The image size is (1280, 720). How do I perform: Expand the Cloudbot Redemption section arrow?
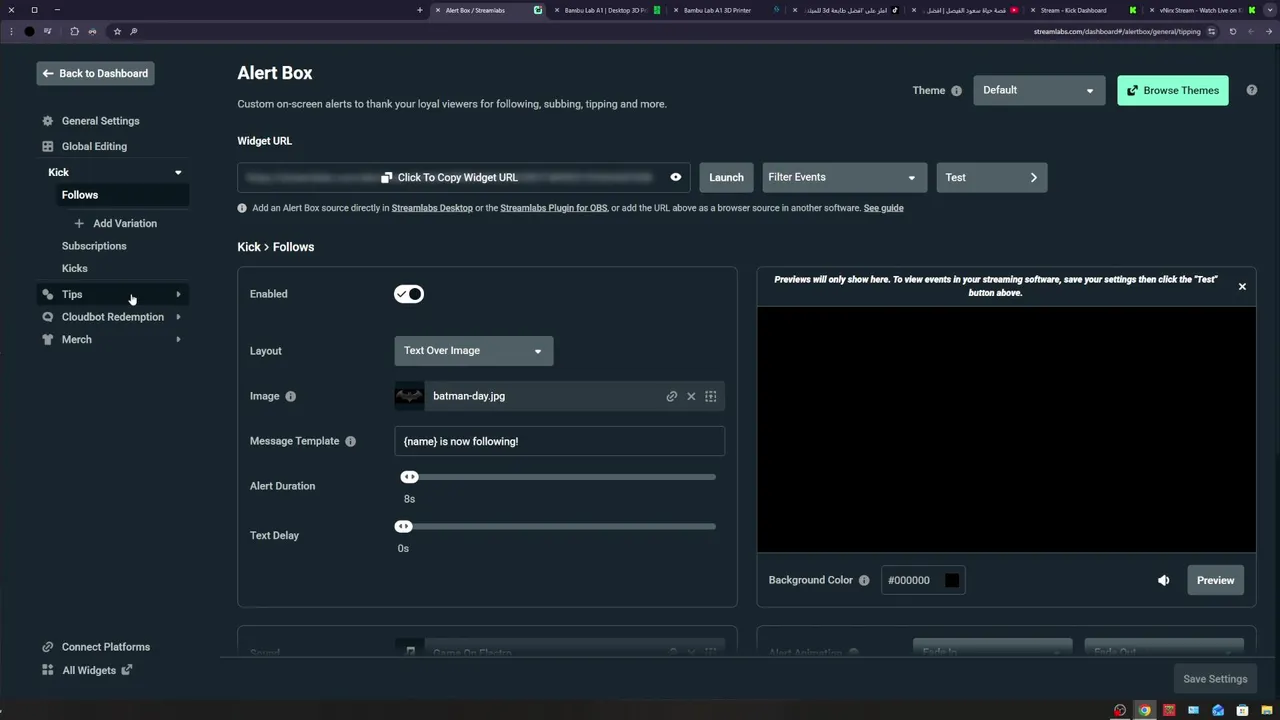[x=178, y=317]
